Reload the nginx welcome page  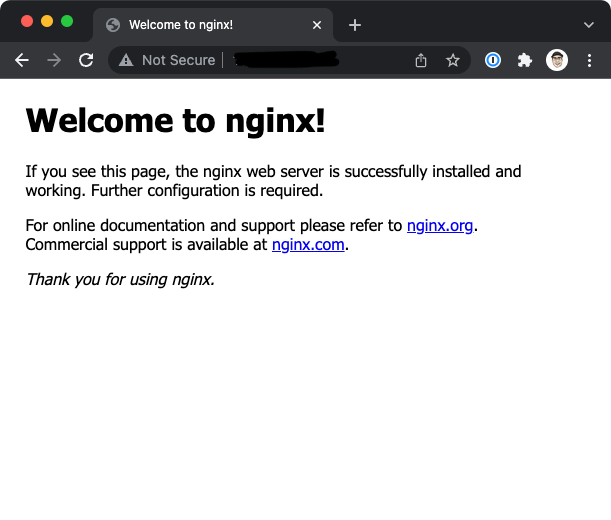coord(86,60)
